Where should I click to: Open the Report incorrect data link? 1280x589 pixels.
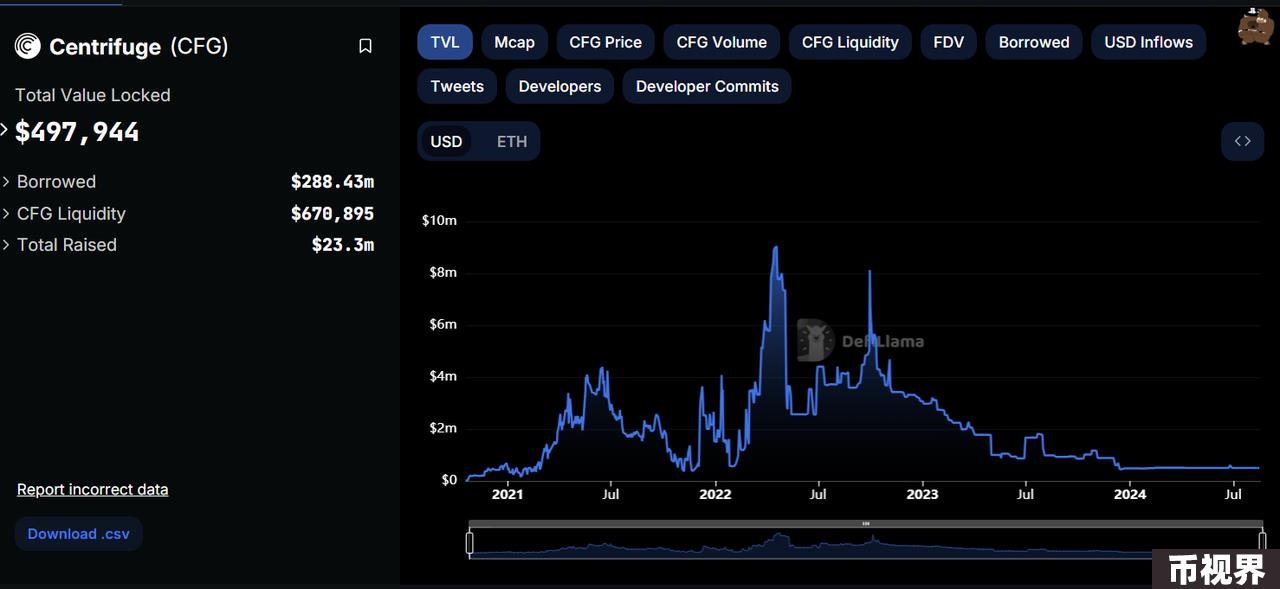click(92, 489)
